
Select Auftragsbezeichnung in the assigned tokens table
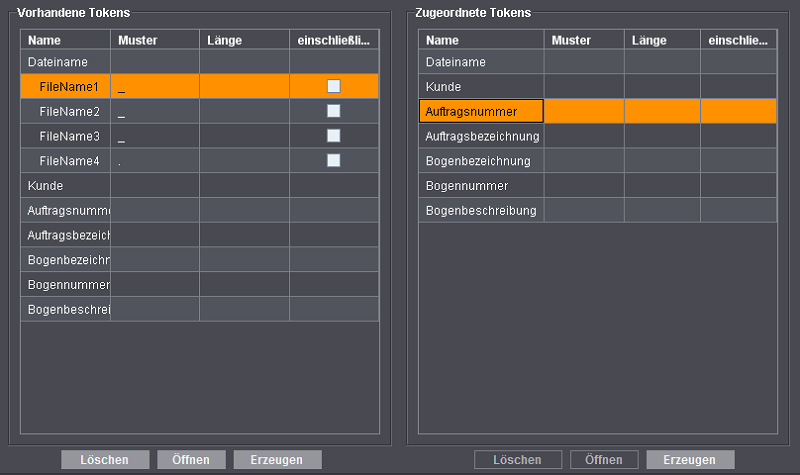coord(482,136)
